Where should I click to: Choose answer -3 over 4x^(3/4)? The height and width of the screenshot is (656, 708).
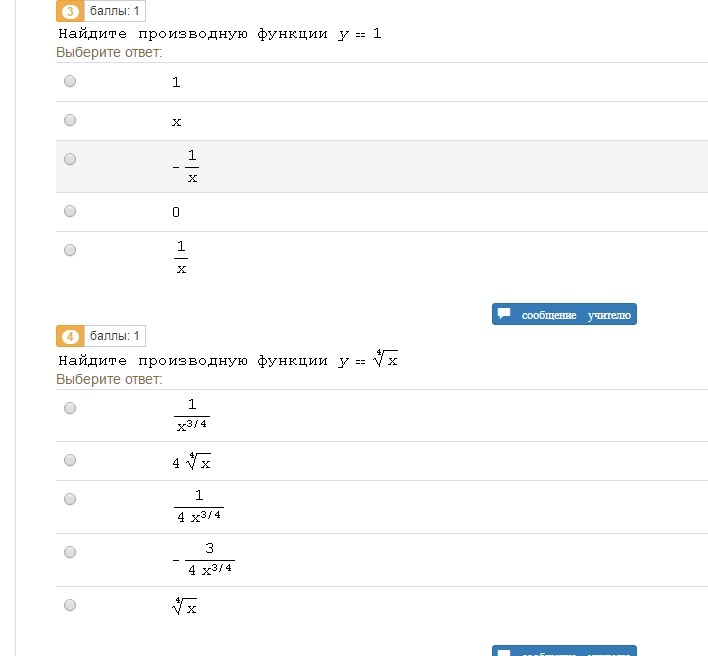(x=70, y=552)
